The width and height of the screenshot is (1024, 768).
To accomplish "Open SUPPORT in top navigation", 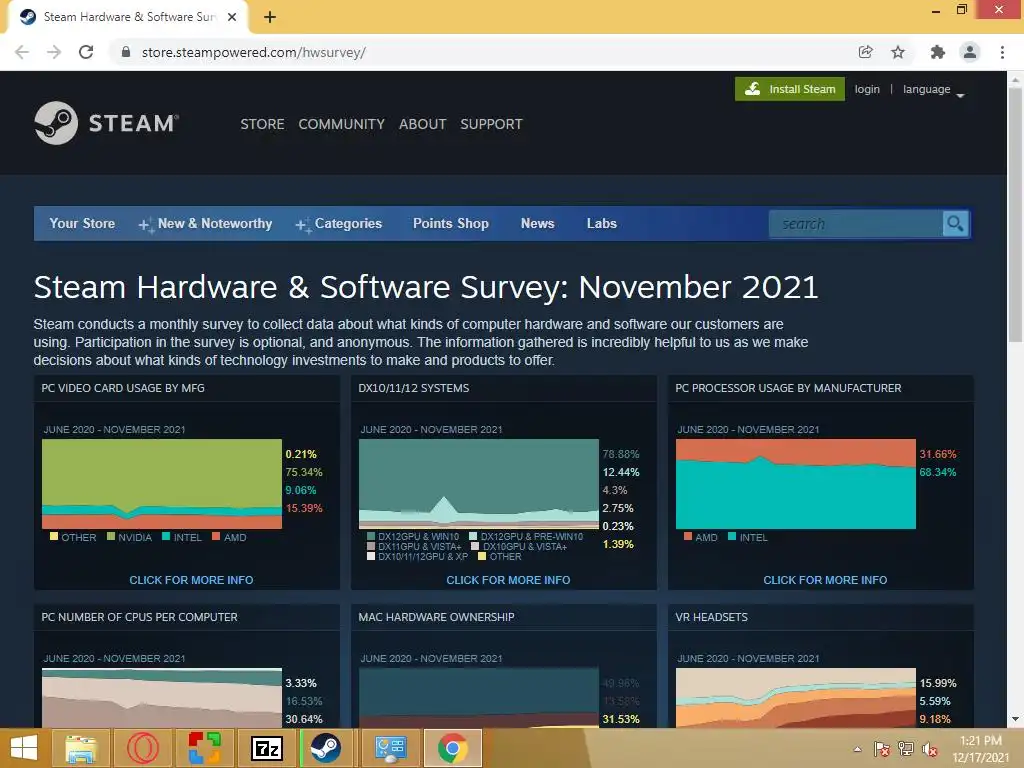I will [491, 124].
